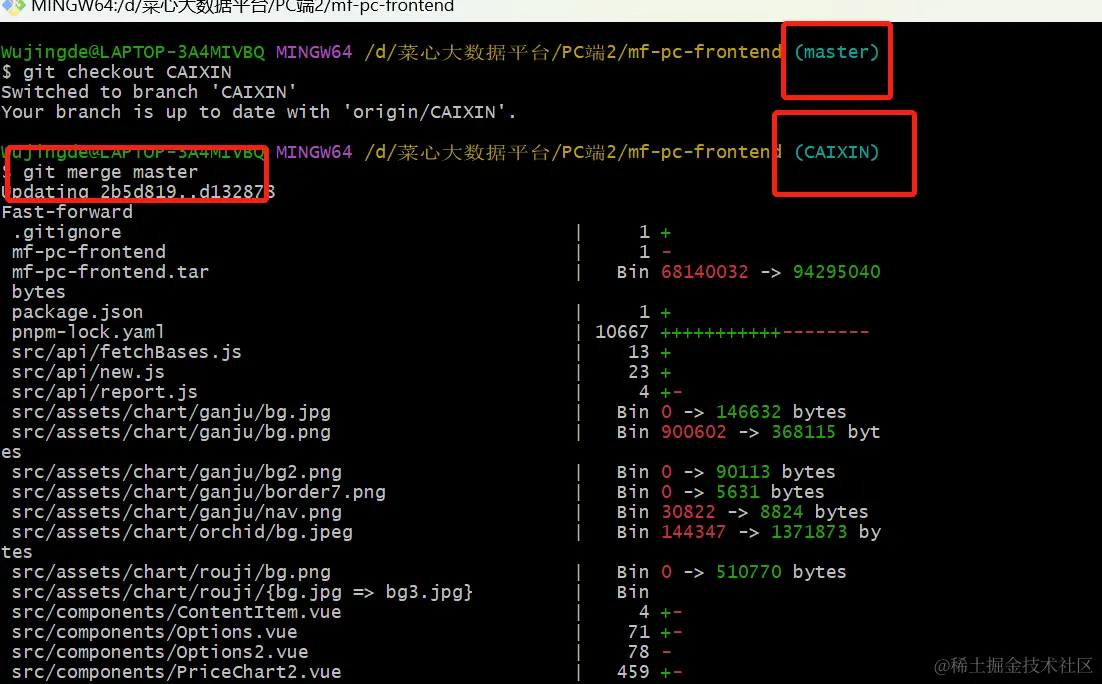Click the 'Fast-forward' line

pyautogui.click(x=67, y=212)
